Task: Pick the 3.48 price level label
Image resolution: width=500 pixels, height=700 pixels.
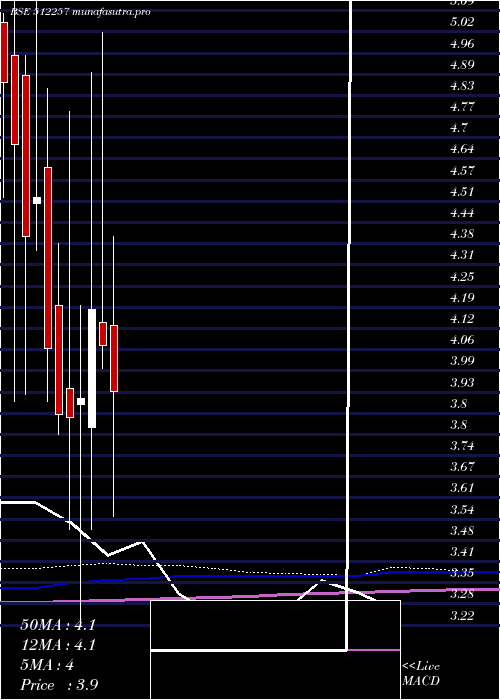Action: [x=462, y=531]
